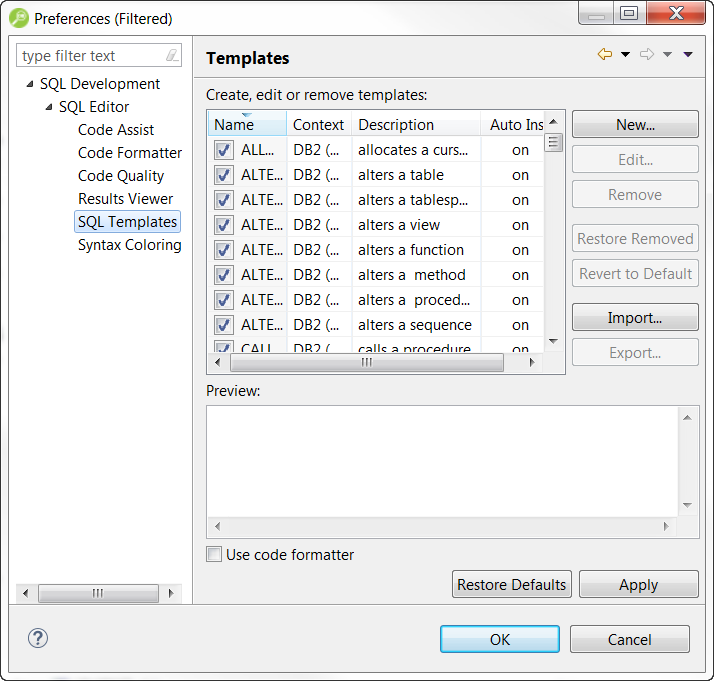Uncheck the ALLOCATE template checkbox

tap(223, 150)
